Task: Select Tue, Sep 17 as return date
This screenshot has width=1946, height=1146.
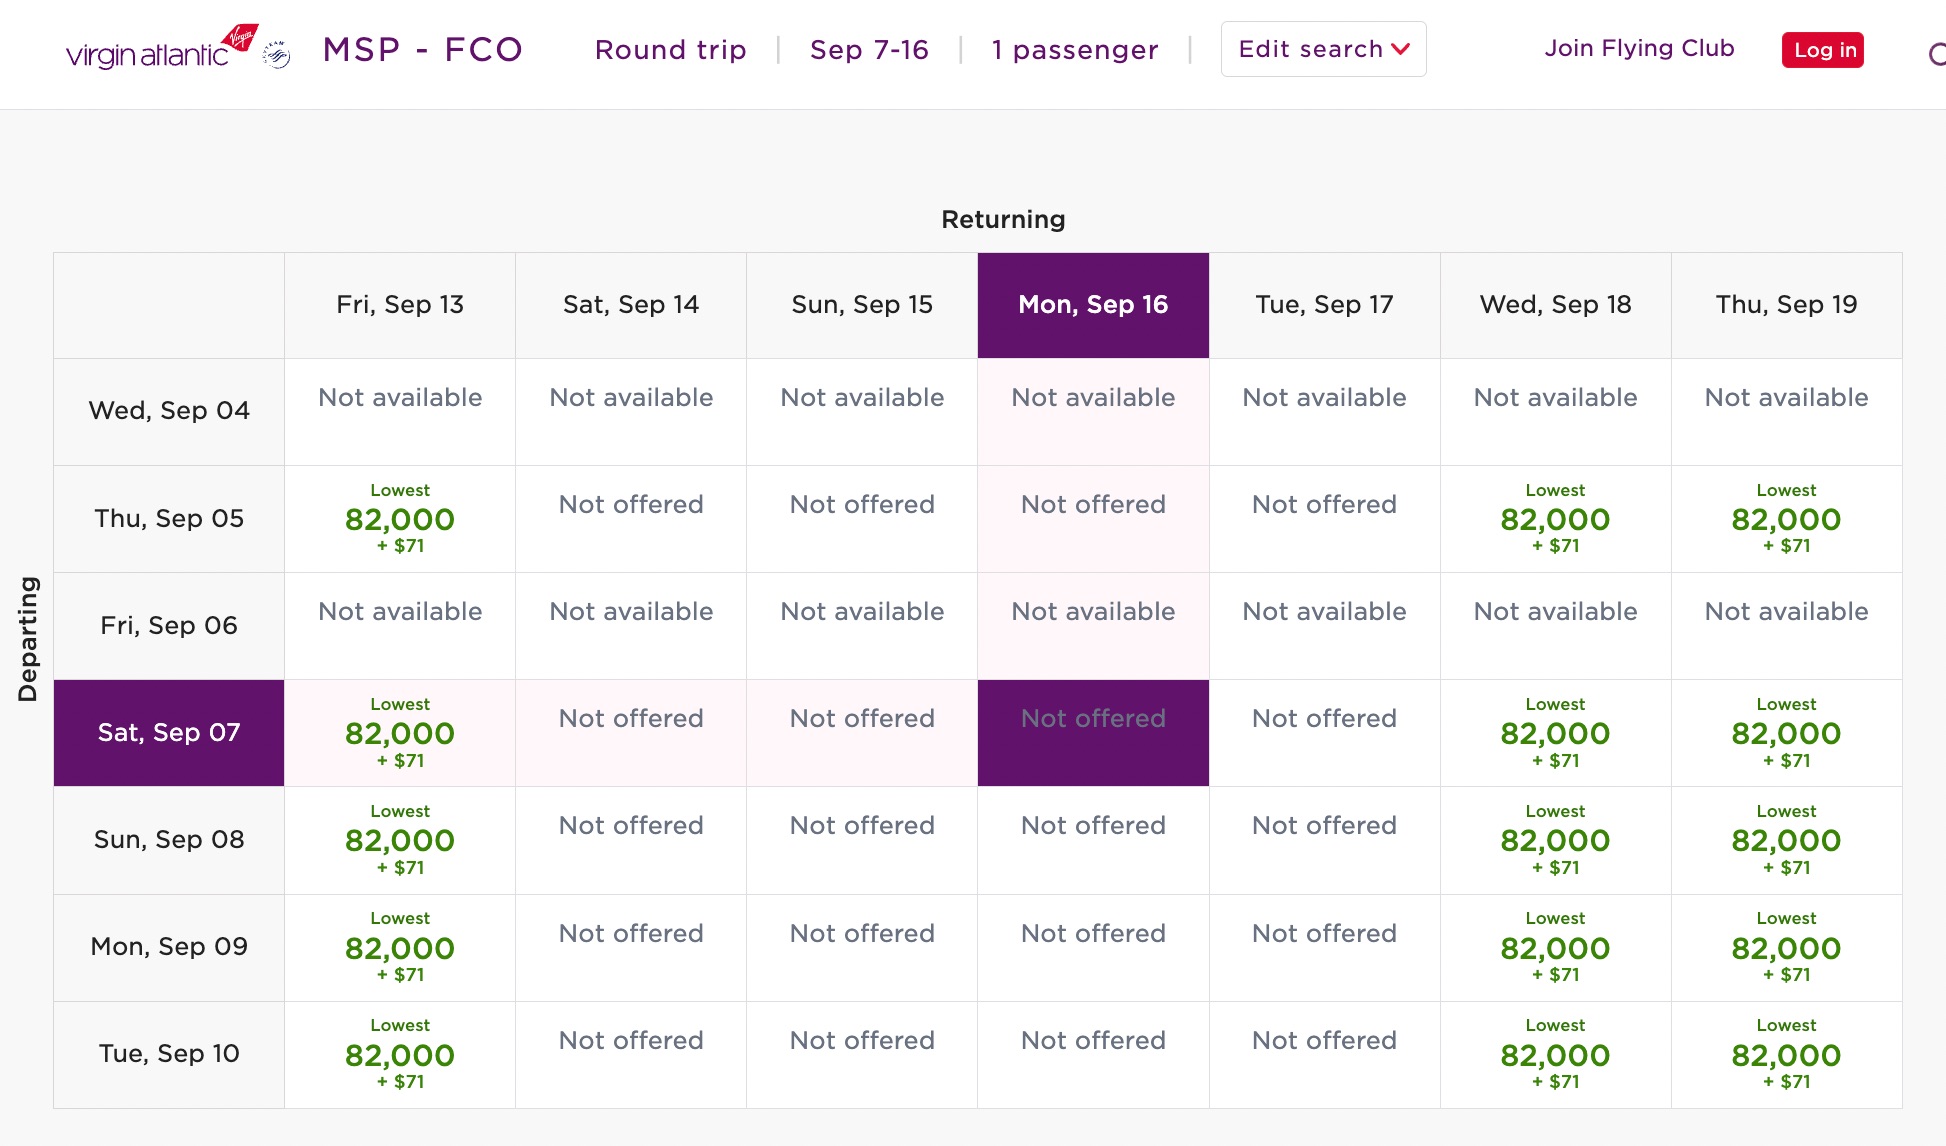Action: pos(1324,305)
